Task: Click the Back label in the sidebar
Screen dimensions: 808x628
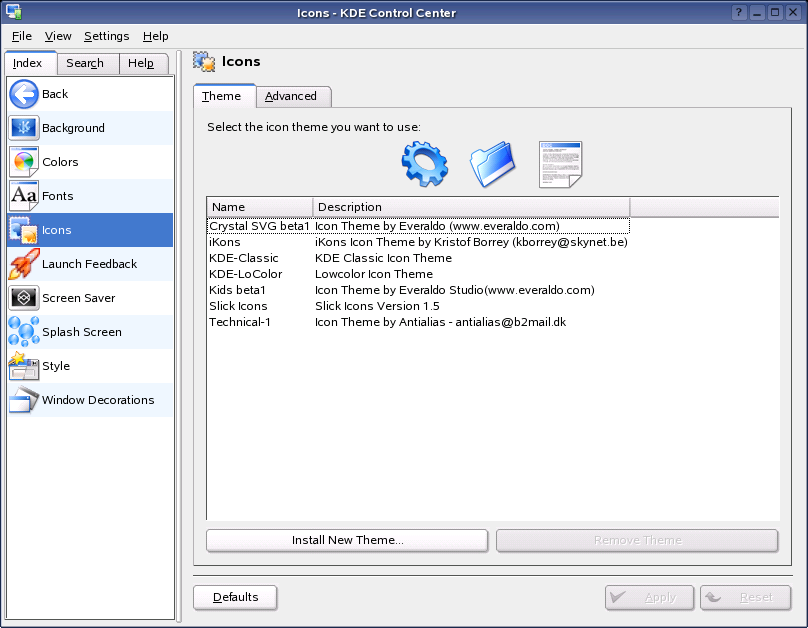Action: 55,94
